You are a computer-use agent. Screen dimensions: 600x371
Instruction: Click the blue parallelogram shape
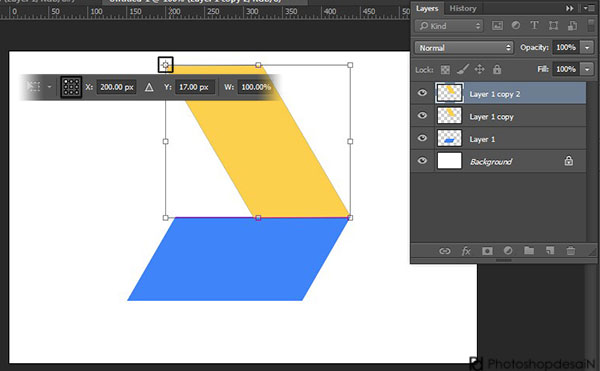(237, 259)
